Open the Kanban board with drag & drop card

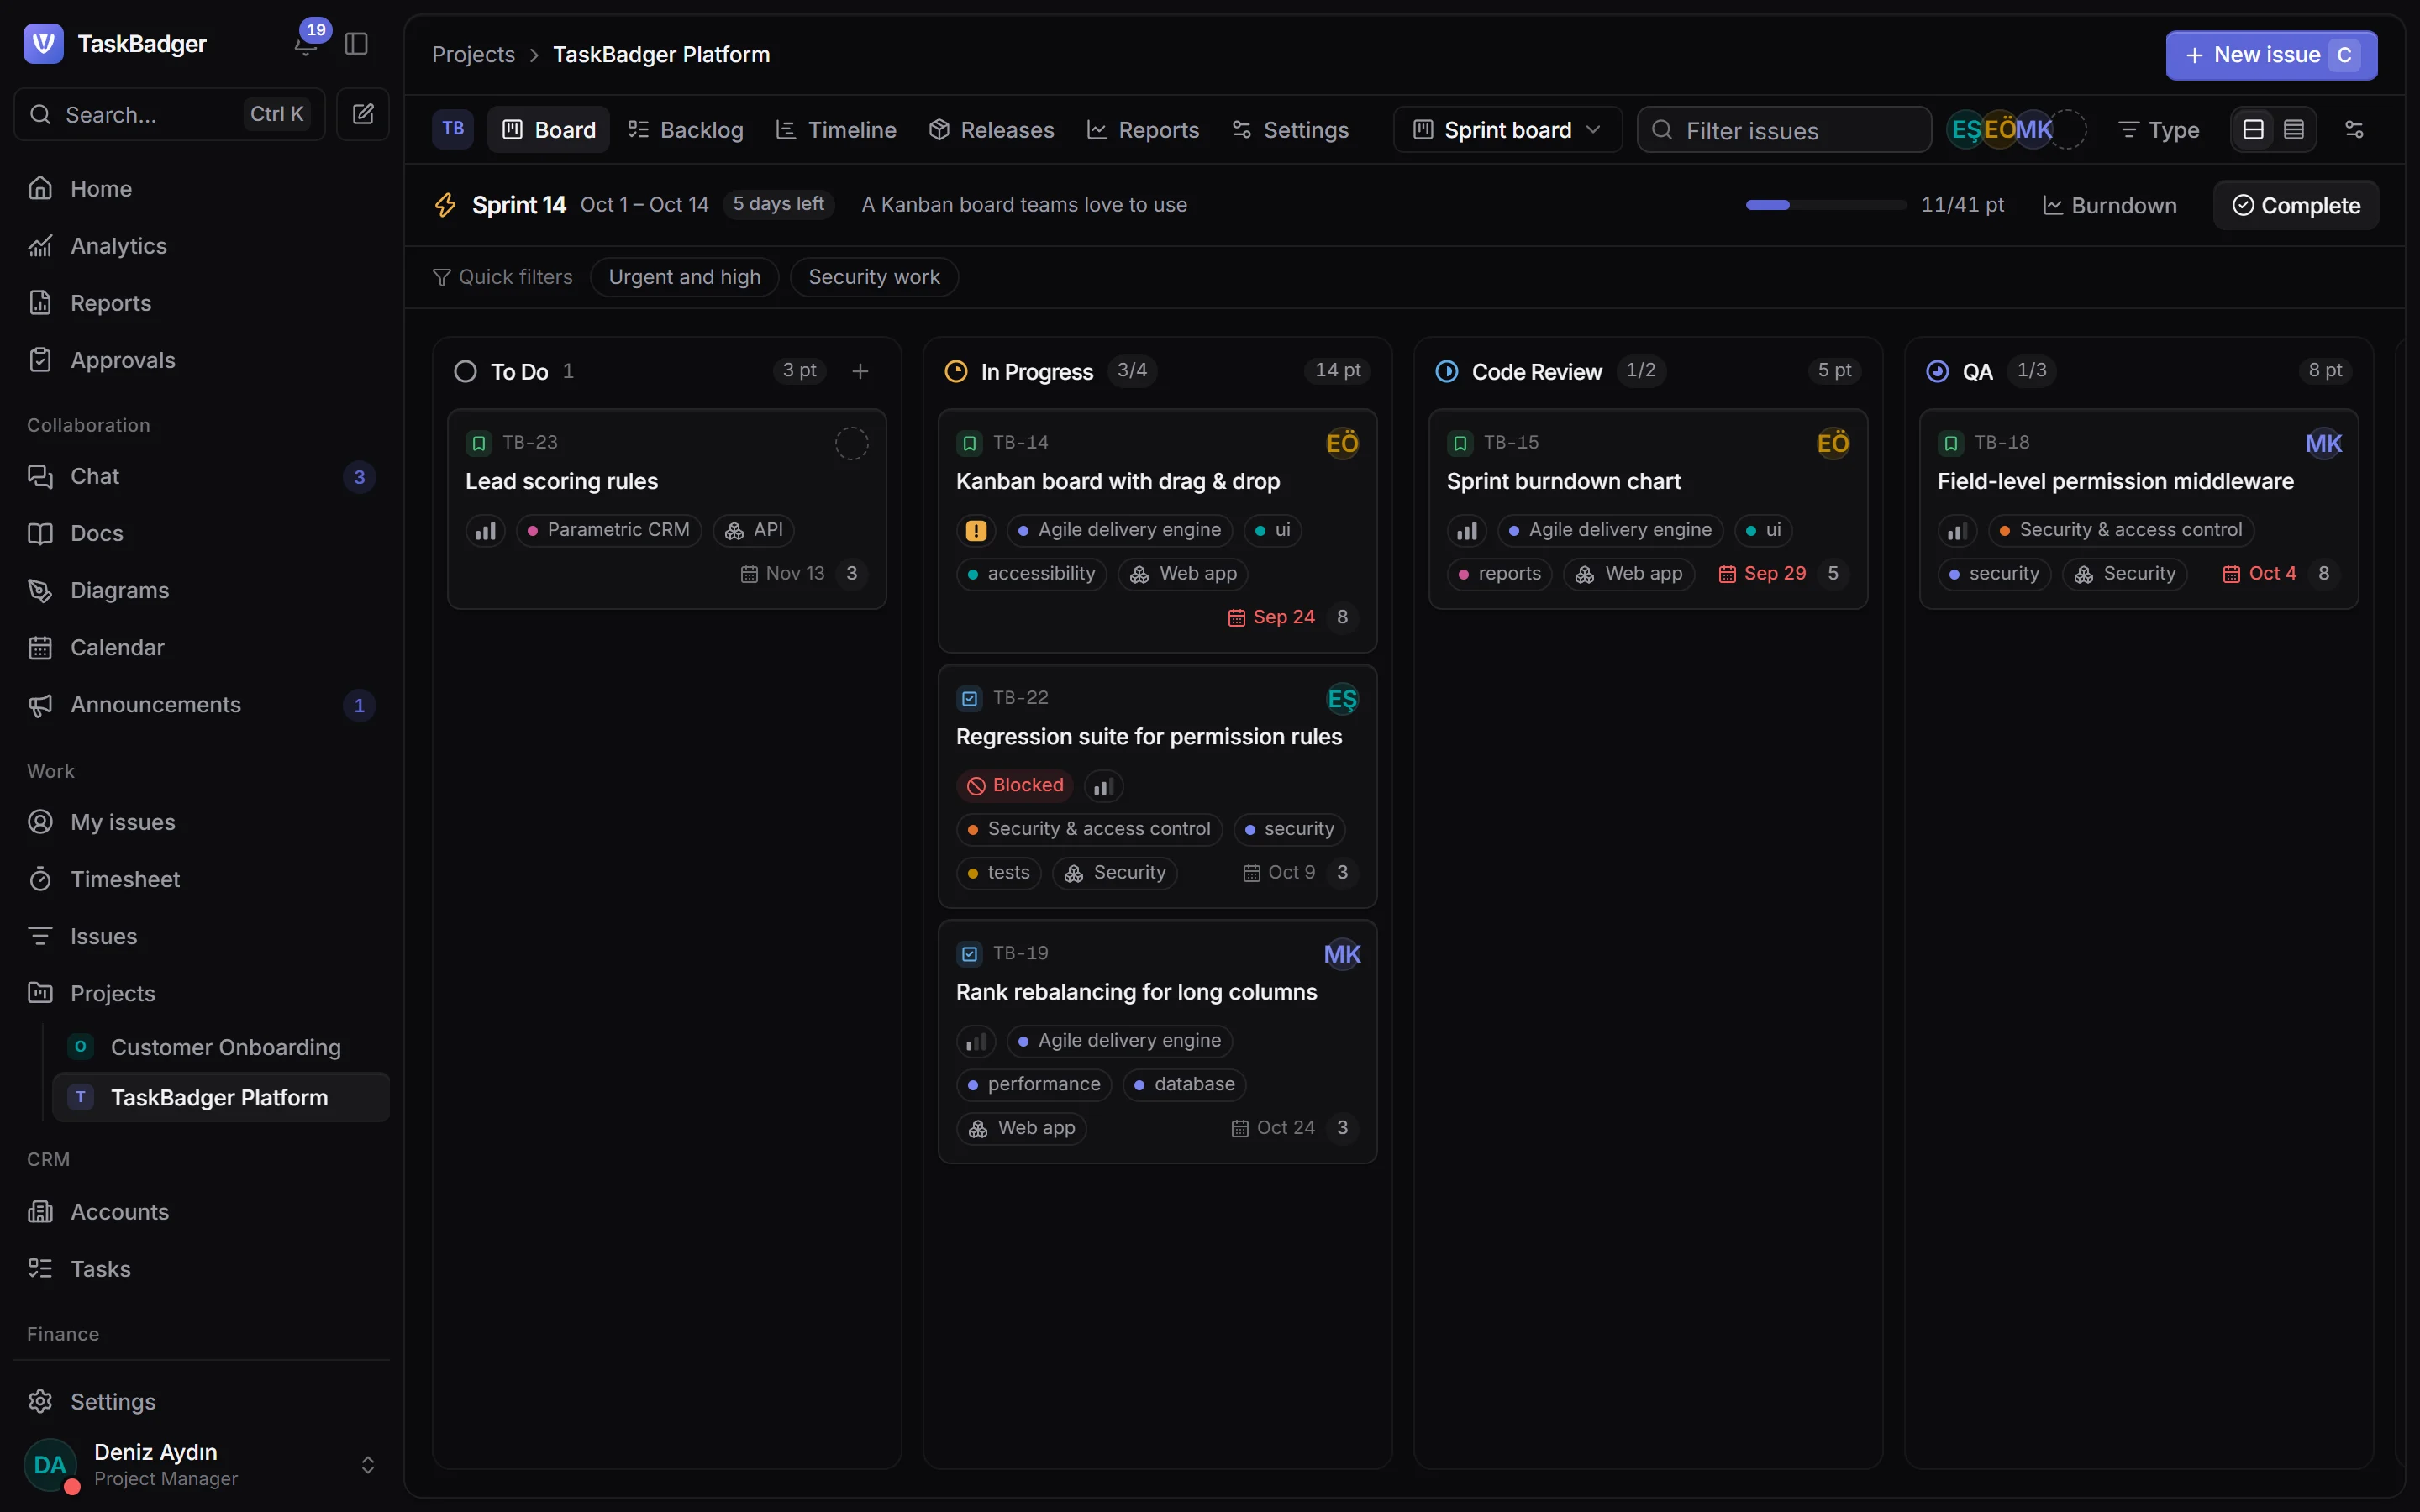tap(1157, 531)
